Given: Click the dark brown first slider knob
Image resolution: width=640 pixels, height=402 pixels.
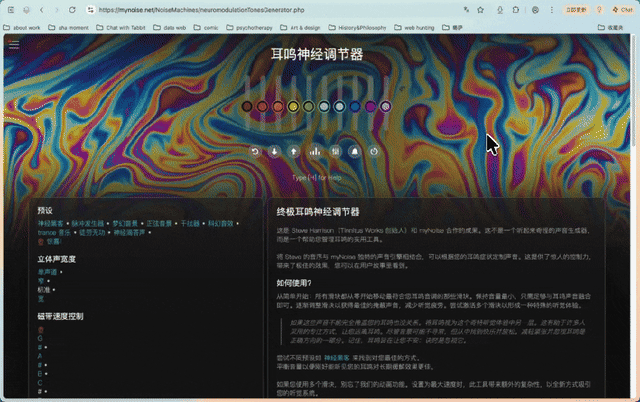Looking at the screenshot, I should 247,107.
